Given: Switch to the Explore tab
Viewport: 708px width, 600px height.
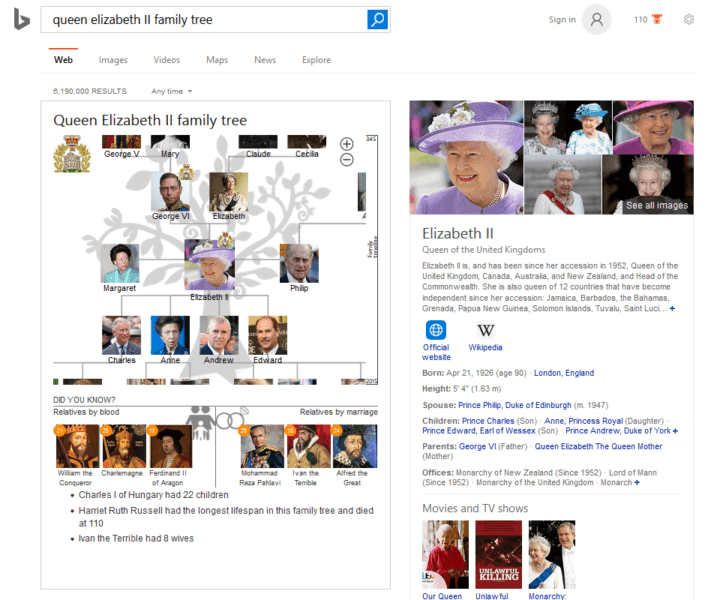Looking at the screenshot, I should 317,60.
